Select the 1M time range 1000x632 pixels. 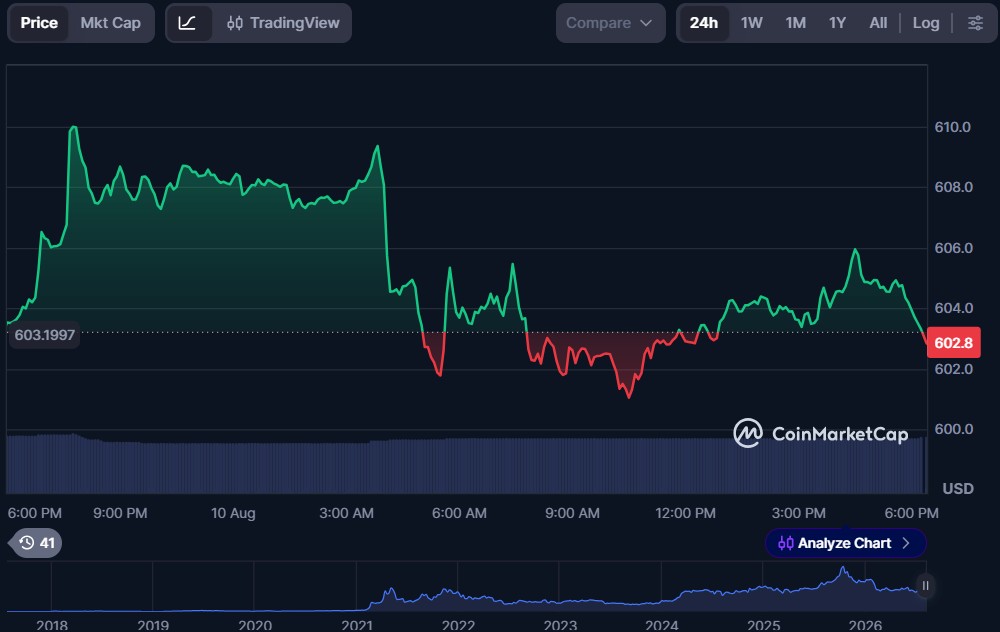pos(795,23)
